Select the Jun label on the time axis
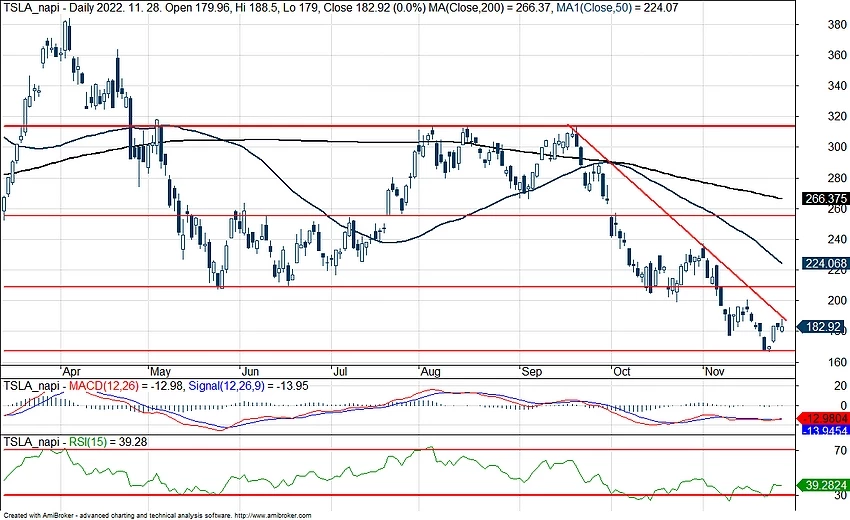Viewport: 850px width, 520px height. pos(250,372)
